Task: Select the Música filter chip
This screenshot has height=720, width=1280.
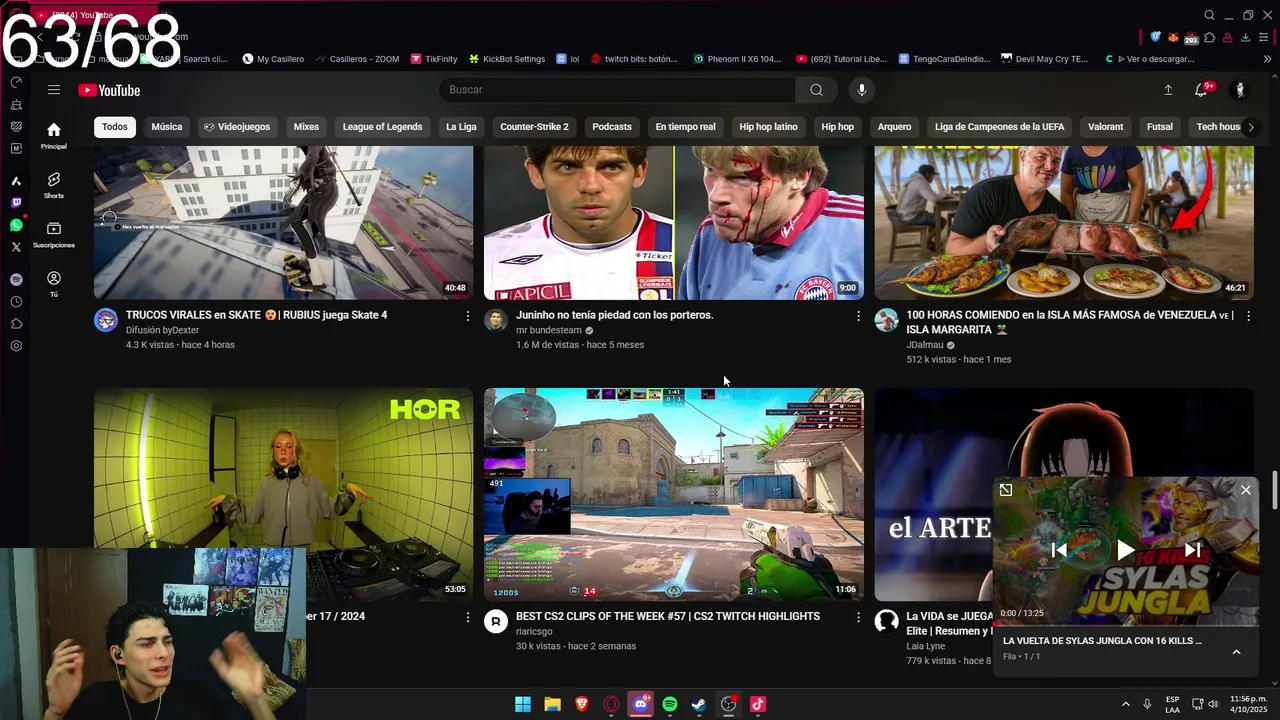Action: [x=167, y=127]
